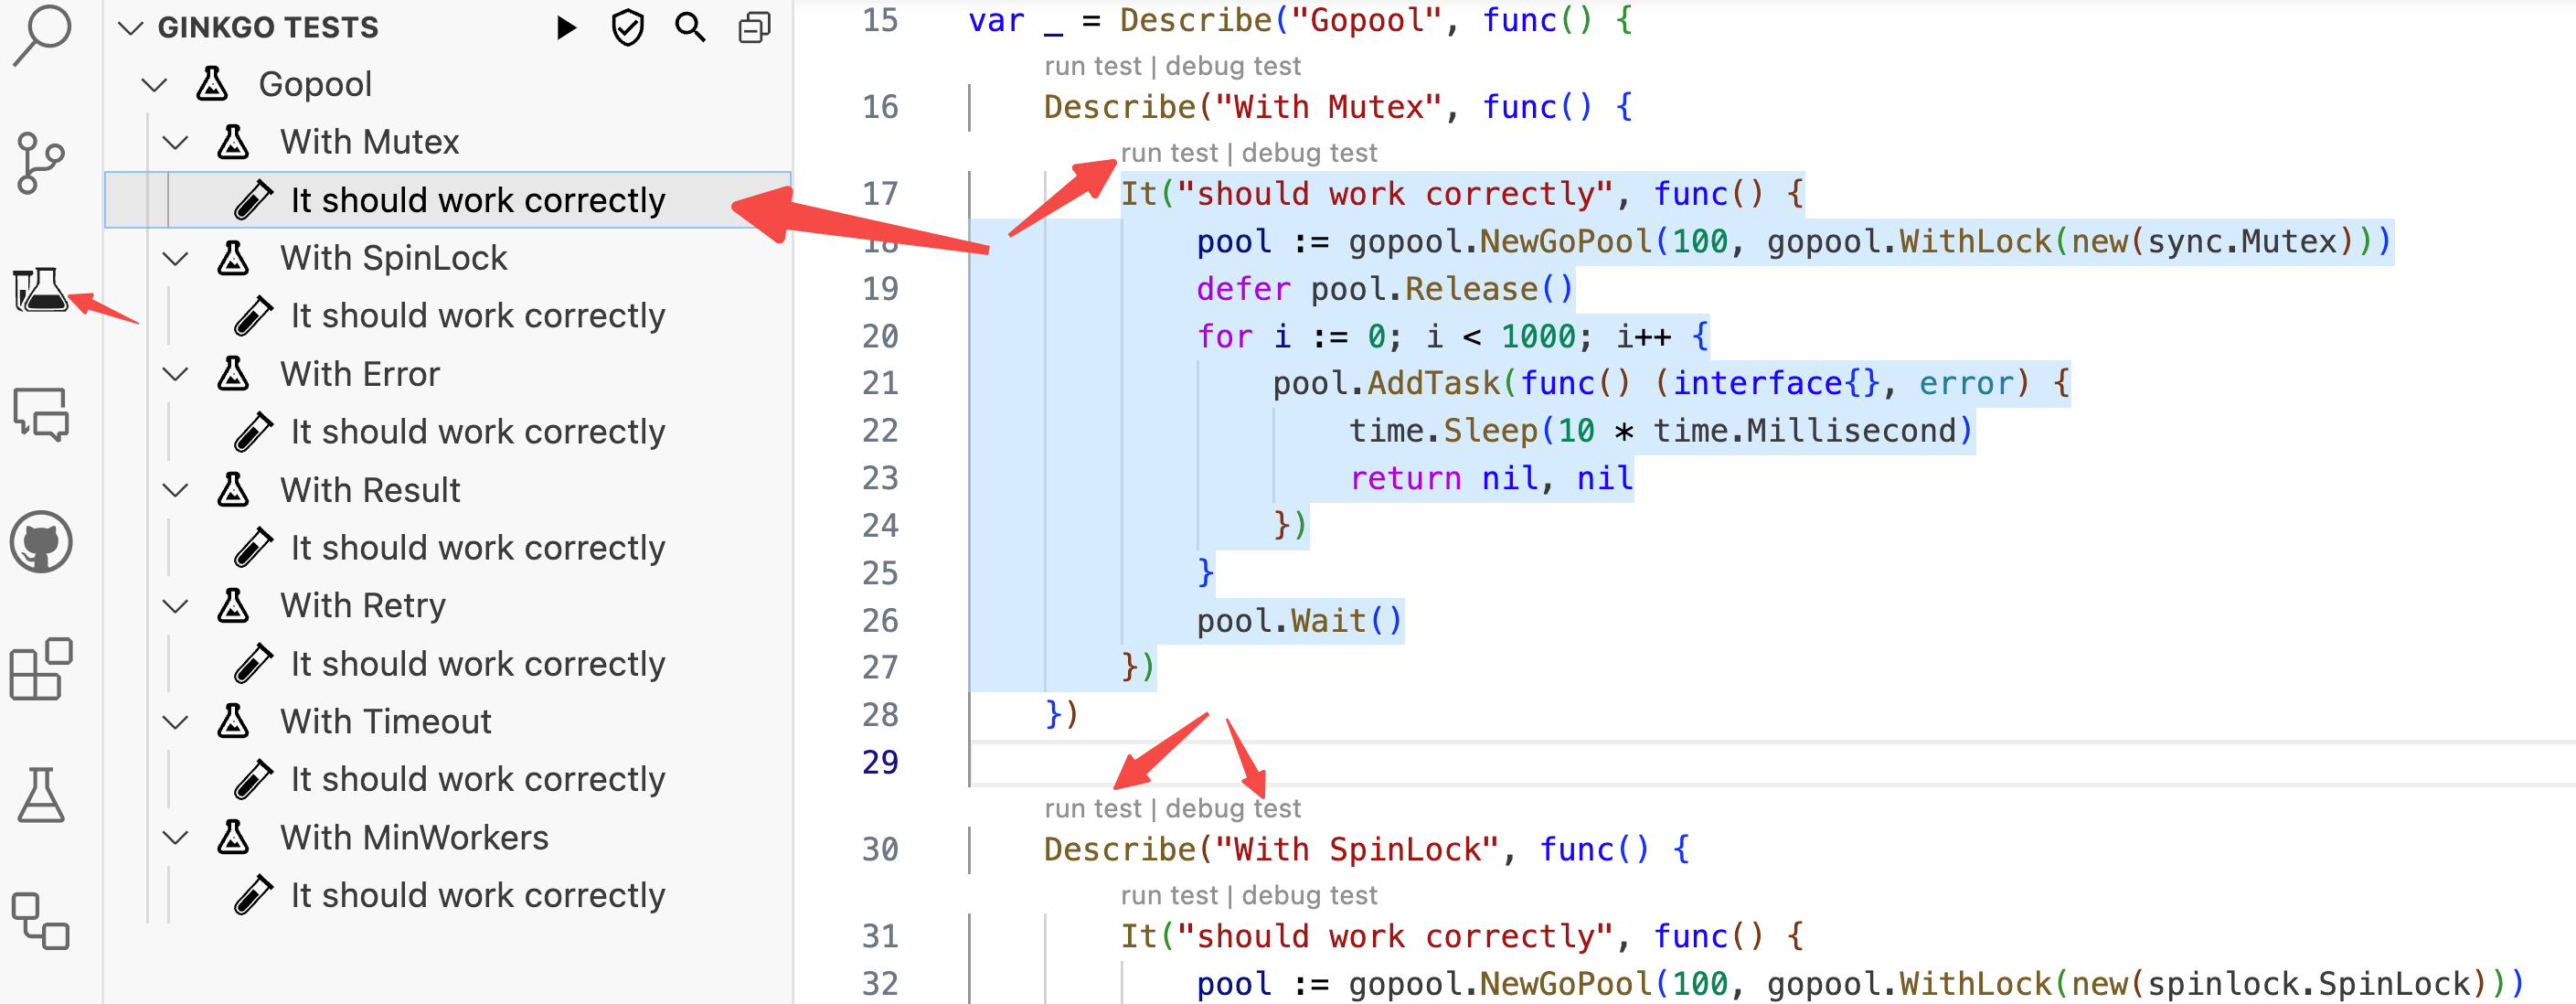Collapse the With Mutex node

coord(176,143)
